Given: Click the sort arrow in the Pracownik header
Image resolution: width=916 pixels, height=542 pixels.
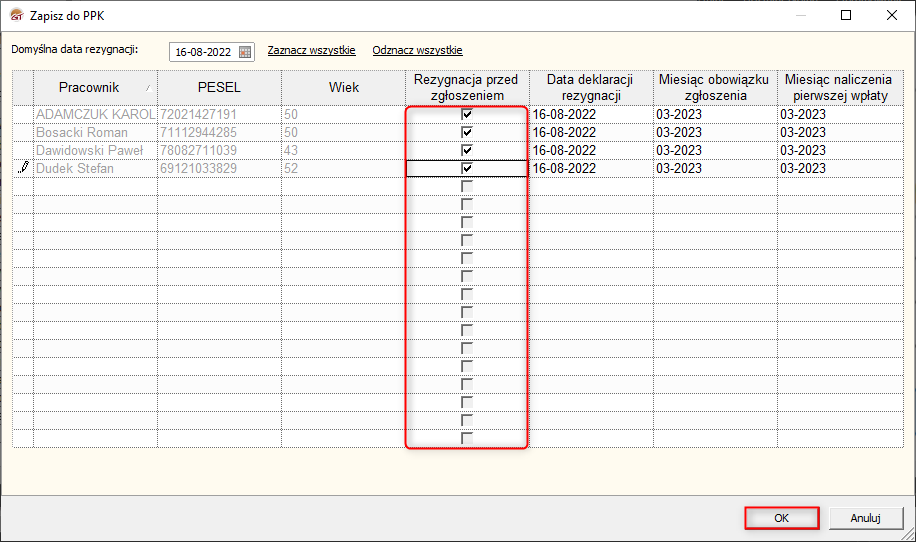Looking at the screenshot, I should point(148,88).
